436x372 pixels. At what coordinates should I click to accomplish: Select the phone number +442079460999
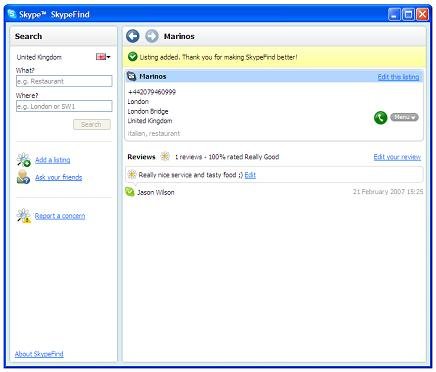[x=152, y=92]
